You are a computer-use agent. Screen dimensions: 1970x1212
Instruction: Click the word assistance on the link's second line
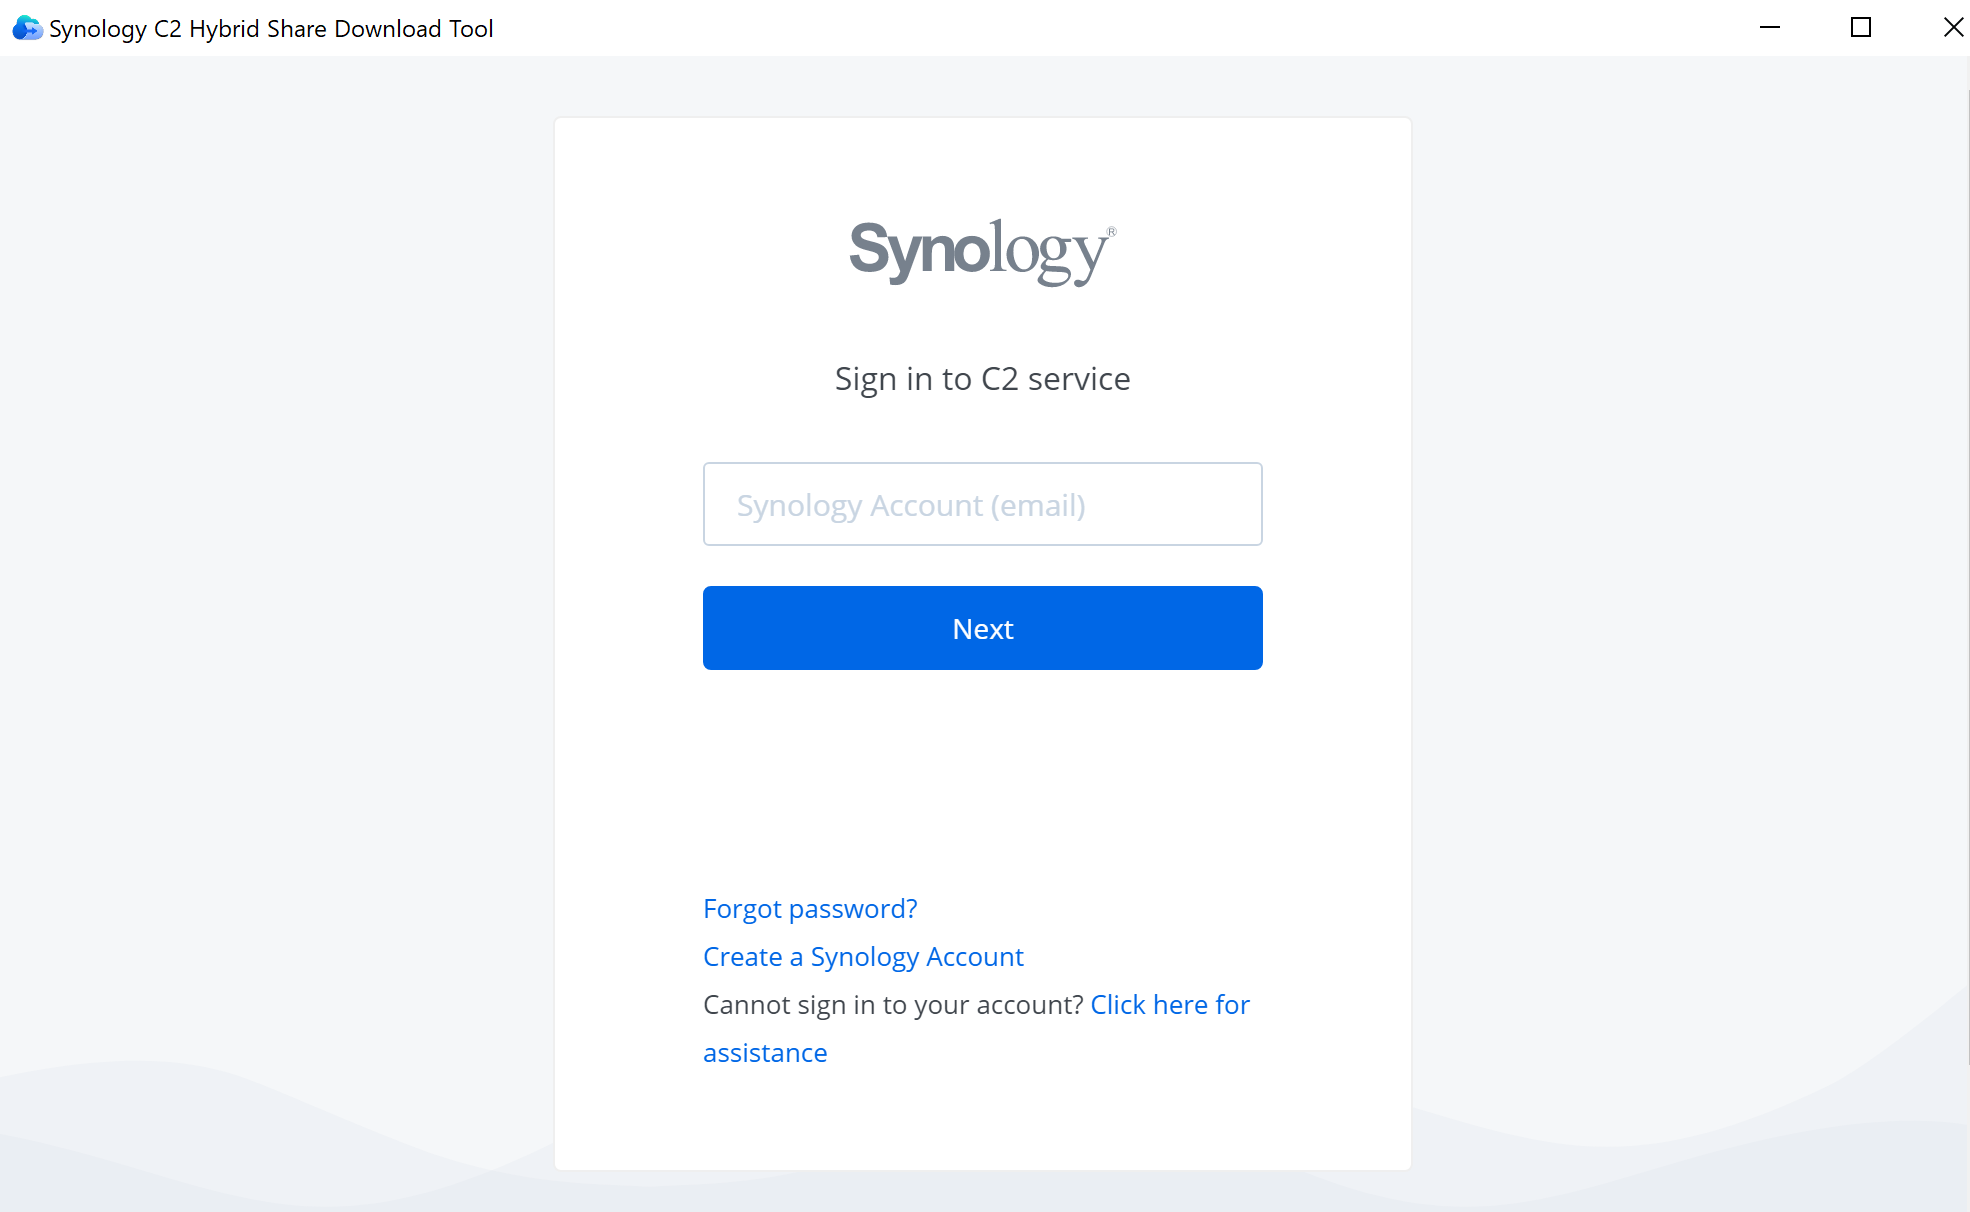point(765,1052)
